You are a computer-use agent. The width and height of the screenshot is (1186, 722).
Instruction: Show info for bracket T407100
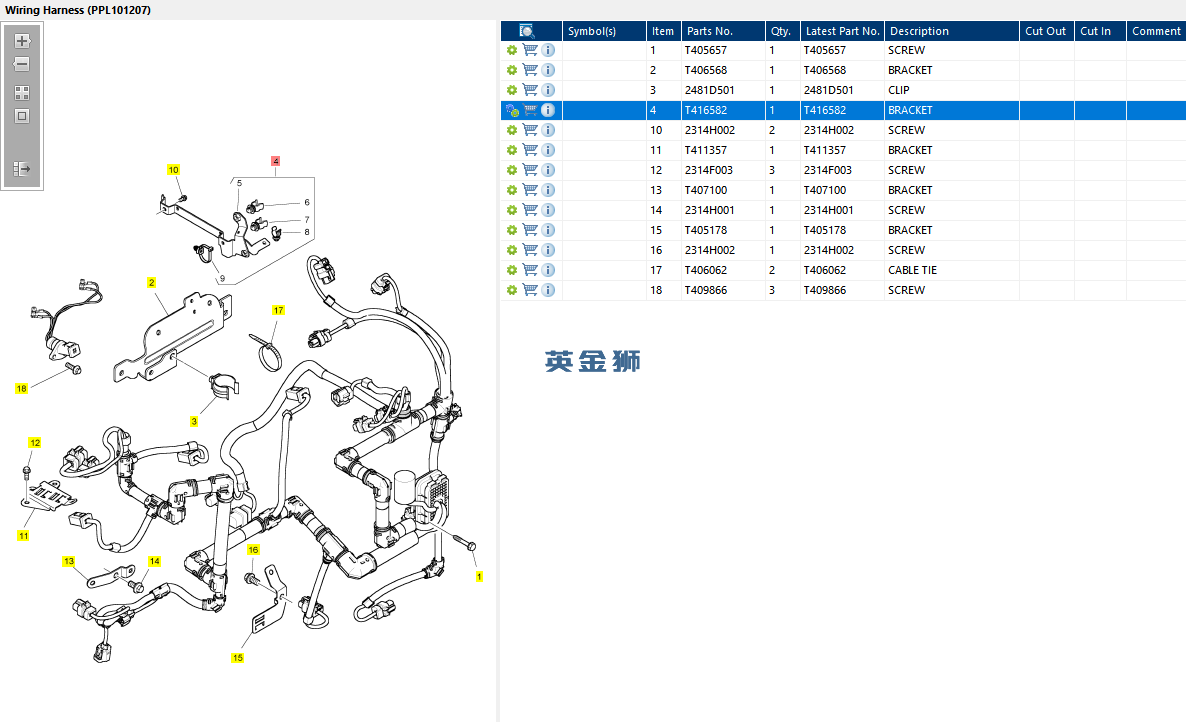(548, 190)
